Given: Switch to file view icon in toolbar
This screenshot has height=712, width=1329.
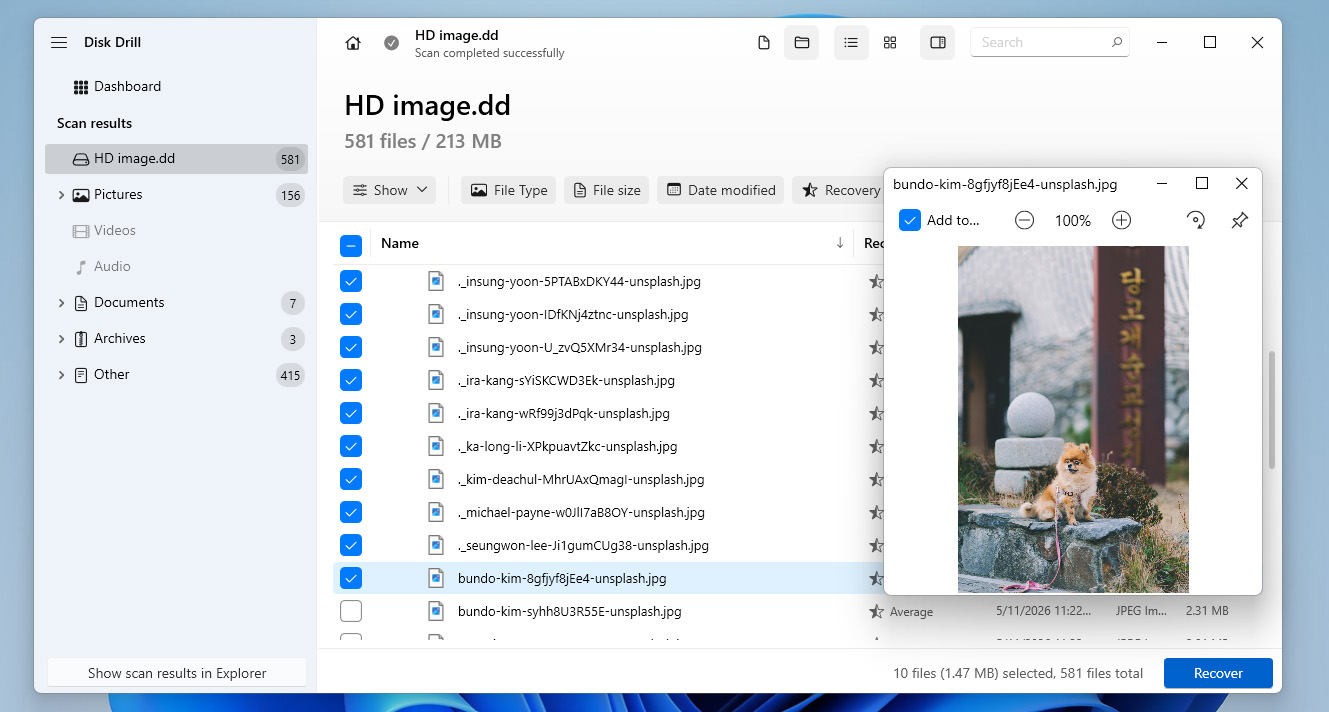Looking at the screenshot, I should (x=764, y=43).
